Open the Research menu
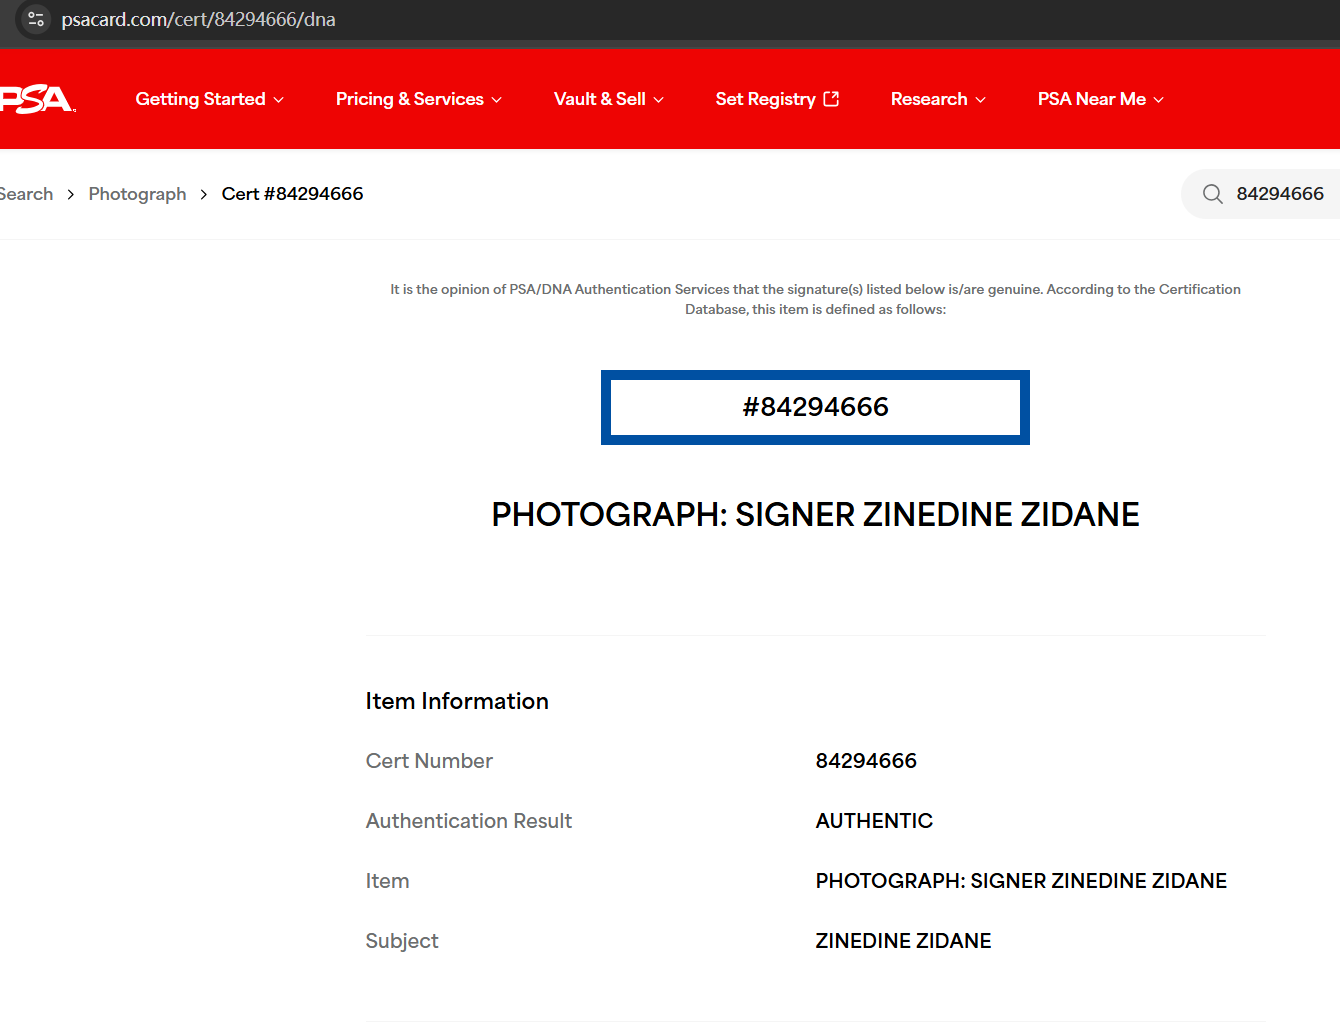Viewport: 1340px width, 1030px height. (x=937, y=99)
